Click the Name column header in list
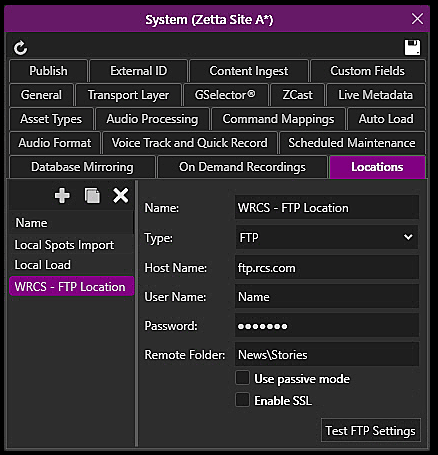Screen dimensions: 438x455 click(x=71, y=223)
